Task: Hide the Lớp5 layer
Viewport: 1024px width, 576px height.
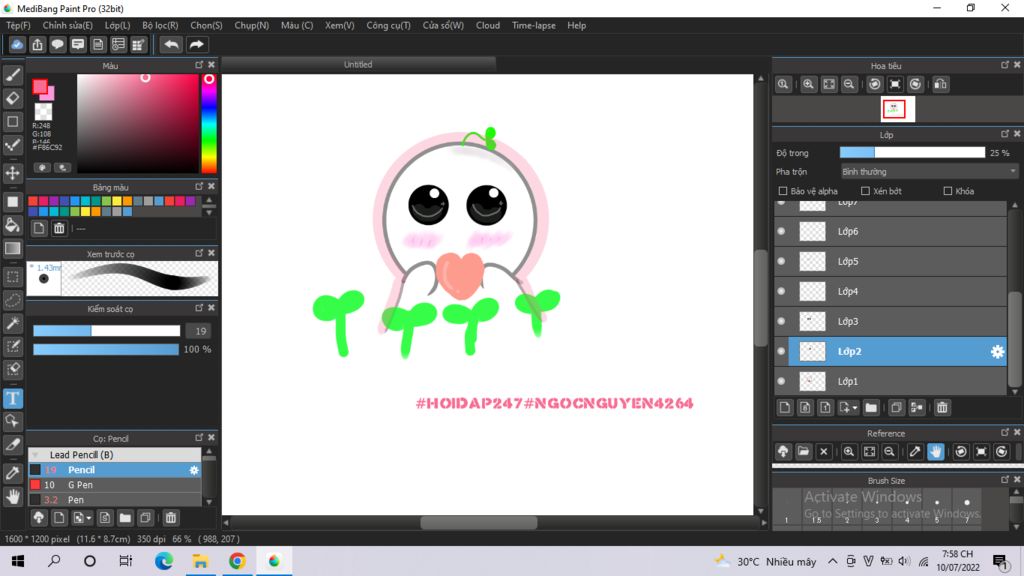Action: pyautogui.click(x=781, y=261)
